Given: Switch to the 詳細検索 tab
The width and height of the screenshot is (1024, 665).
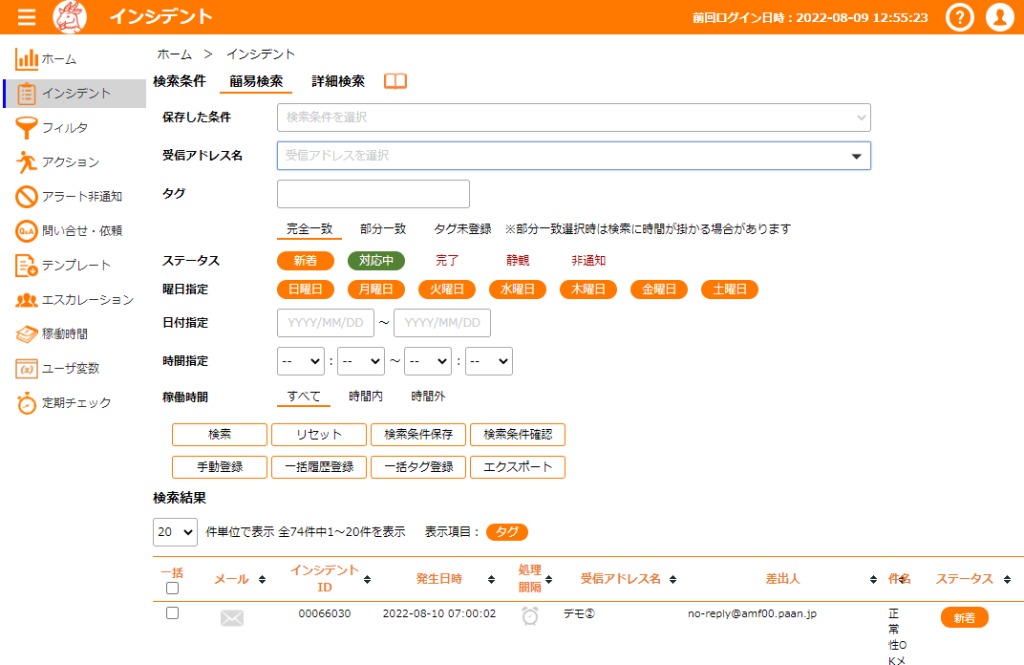Looking at the screenshot, I should [338, 81].
